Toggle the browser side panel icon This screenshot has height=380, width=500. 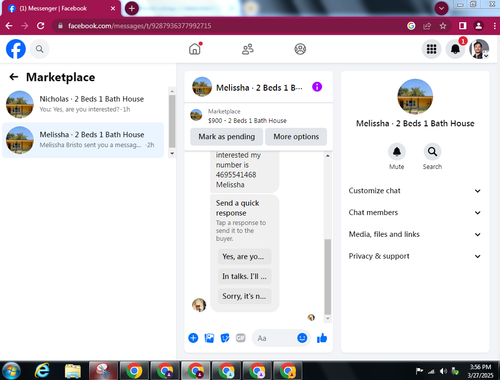[x=462, y=26]
